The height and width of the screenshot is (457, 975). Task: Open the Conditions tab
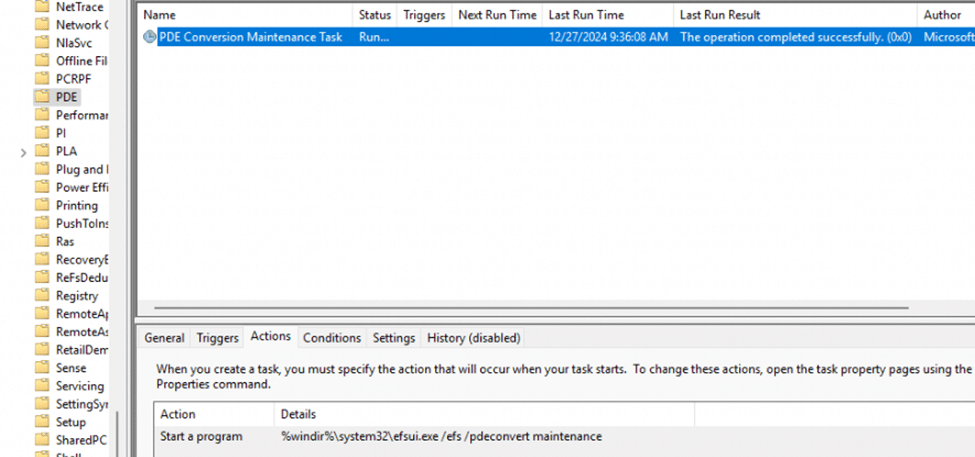(x=331, y=338)
